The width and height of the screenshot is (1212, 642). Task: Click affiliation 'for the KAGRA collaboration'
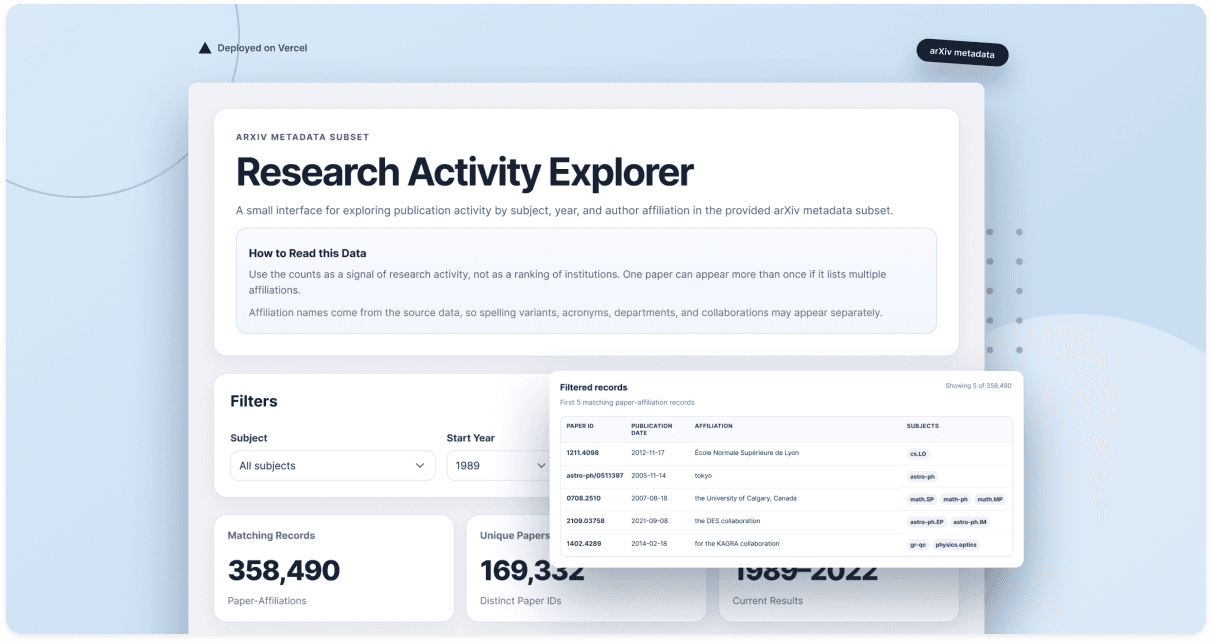[737, 544]
